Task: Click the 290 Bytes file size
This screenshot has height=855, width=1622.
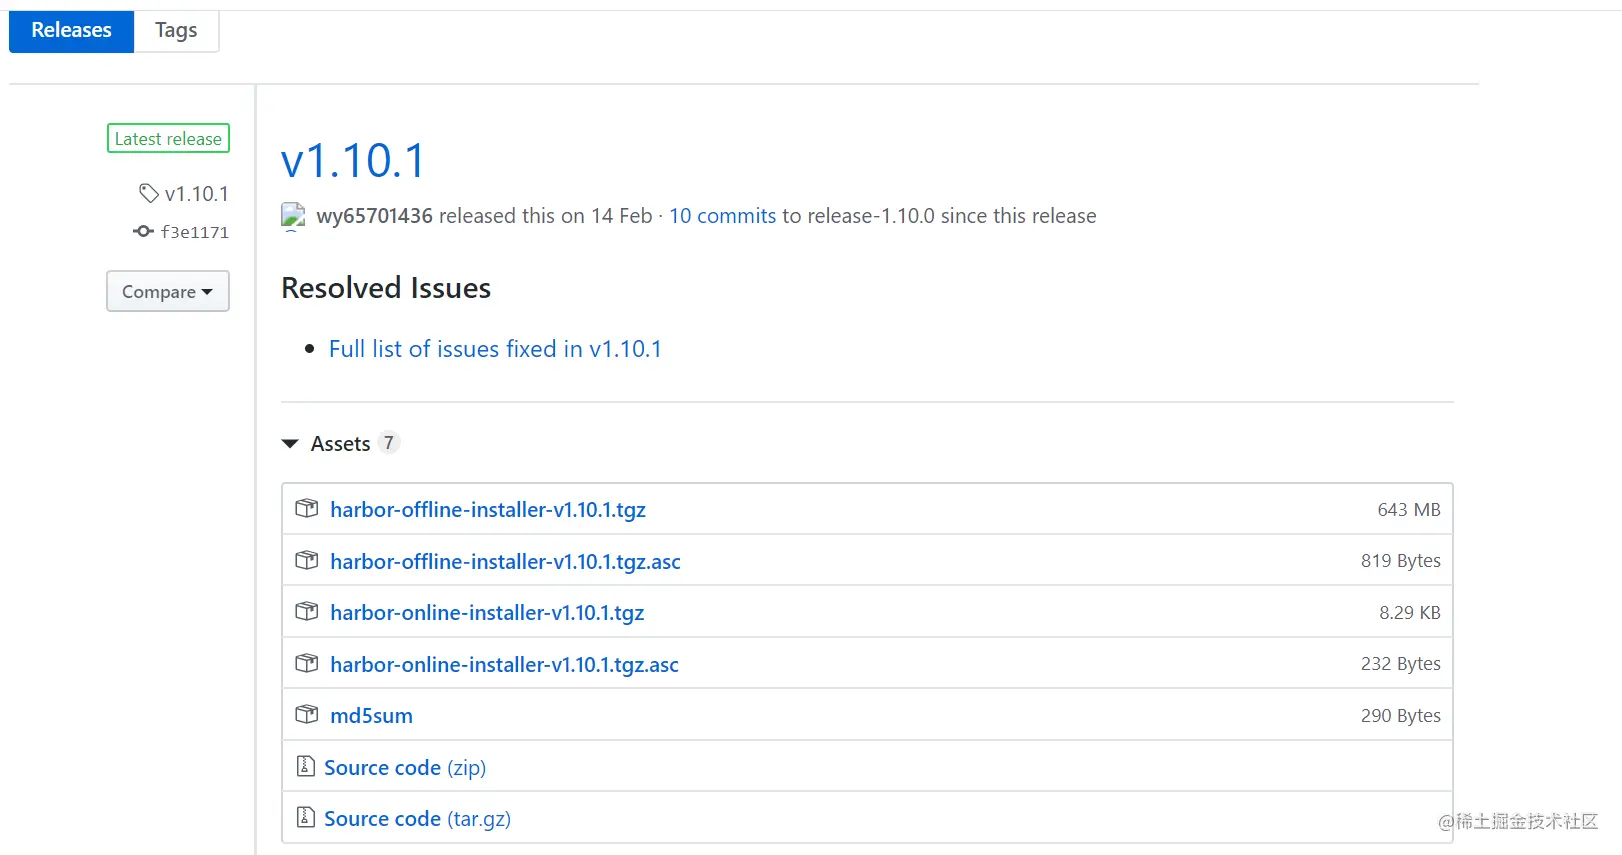Action: 1401,716
